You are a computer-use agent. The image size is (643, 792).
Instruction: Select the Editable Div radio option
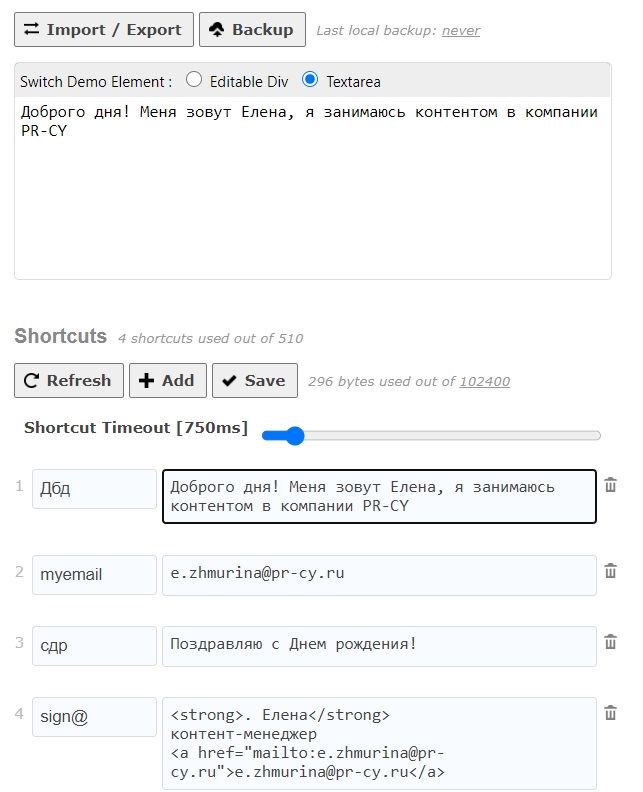point(194,80)
